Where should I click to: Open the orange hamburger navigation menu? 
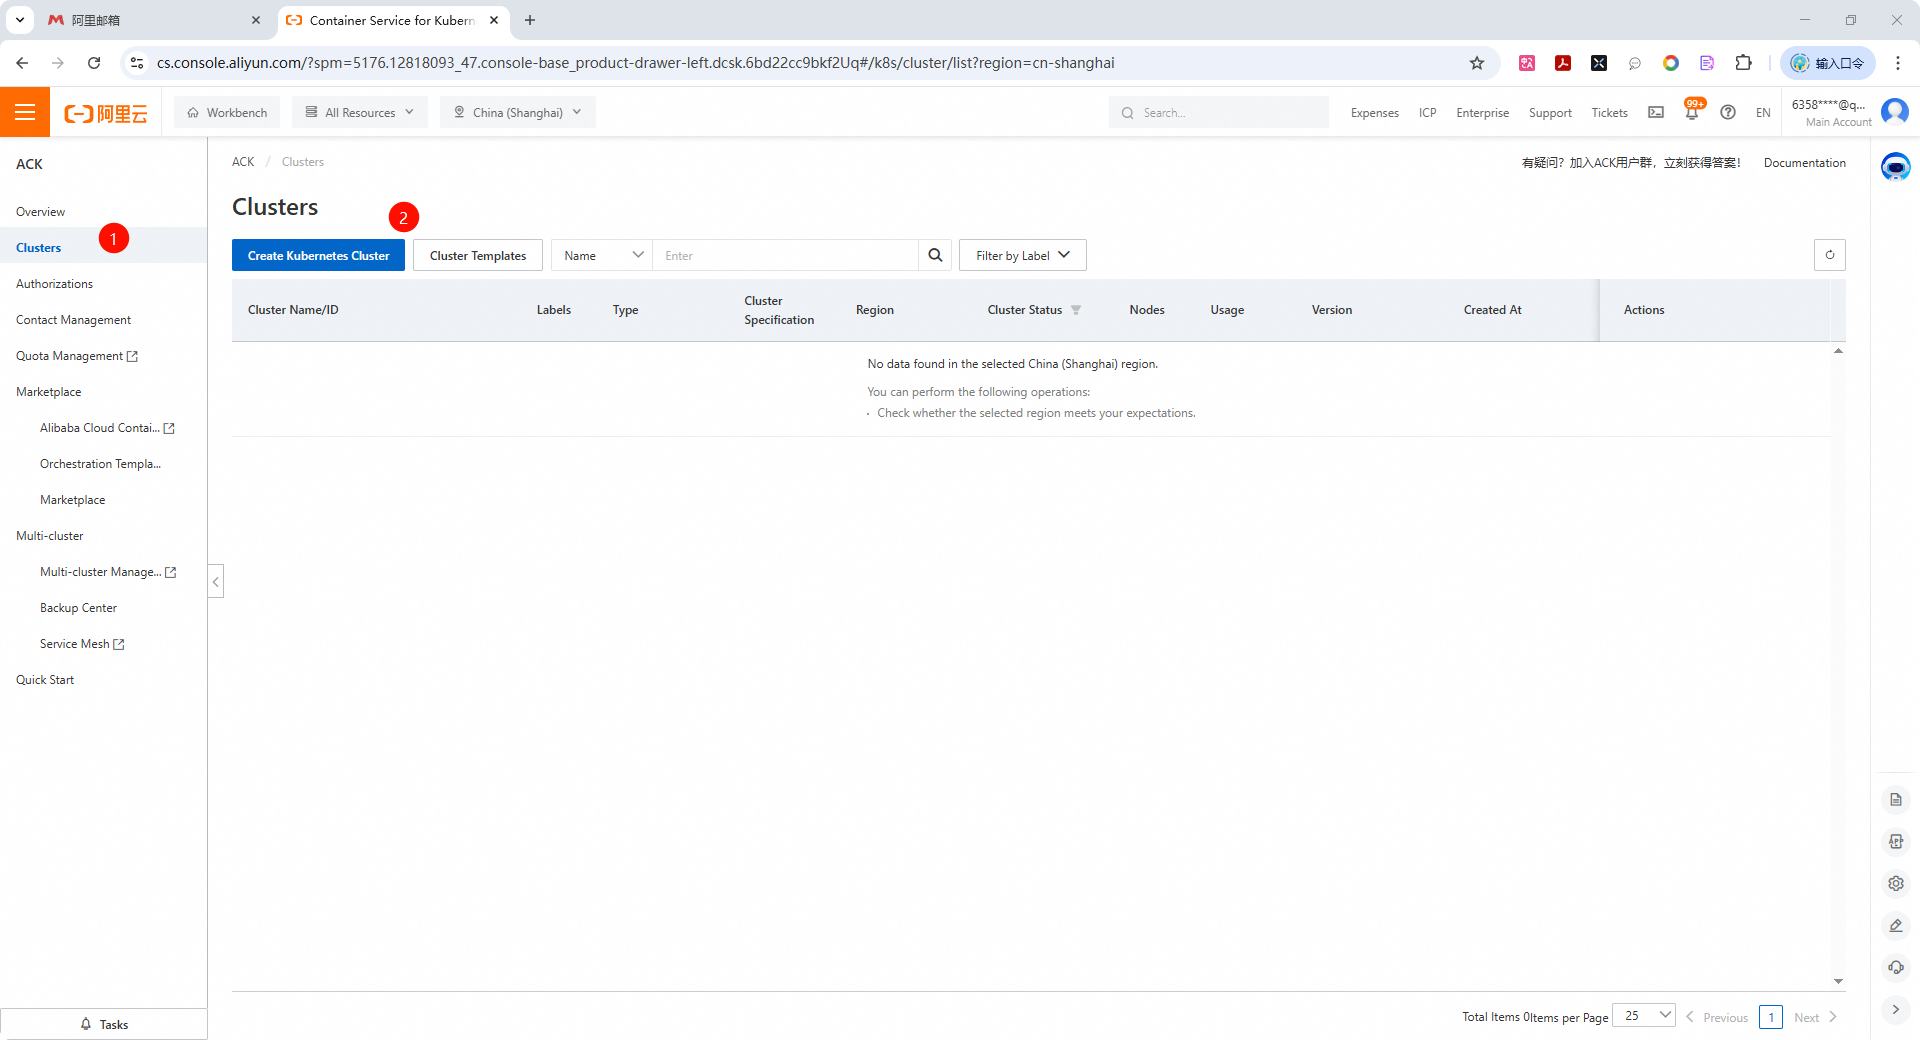coord(25,112)
